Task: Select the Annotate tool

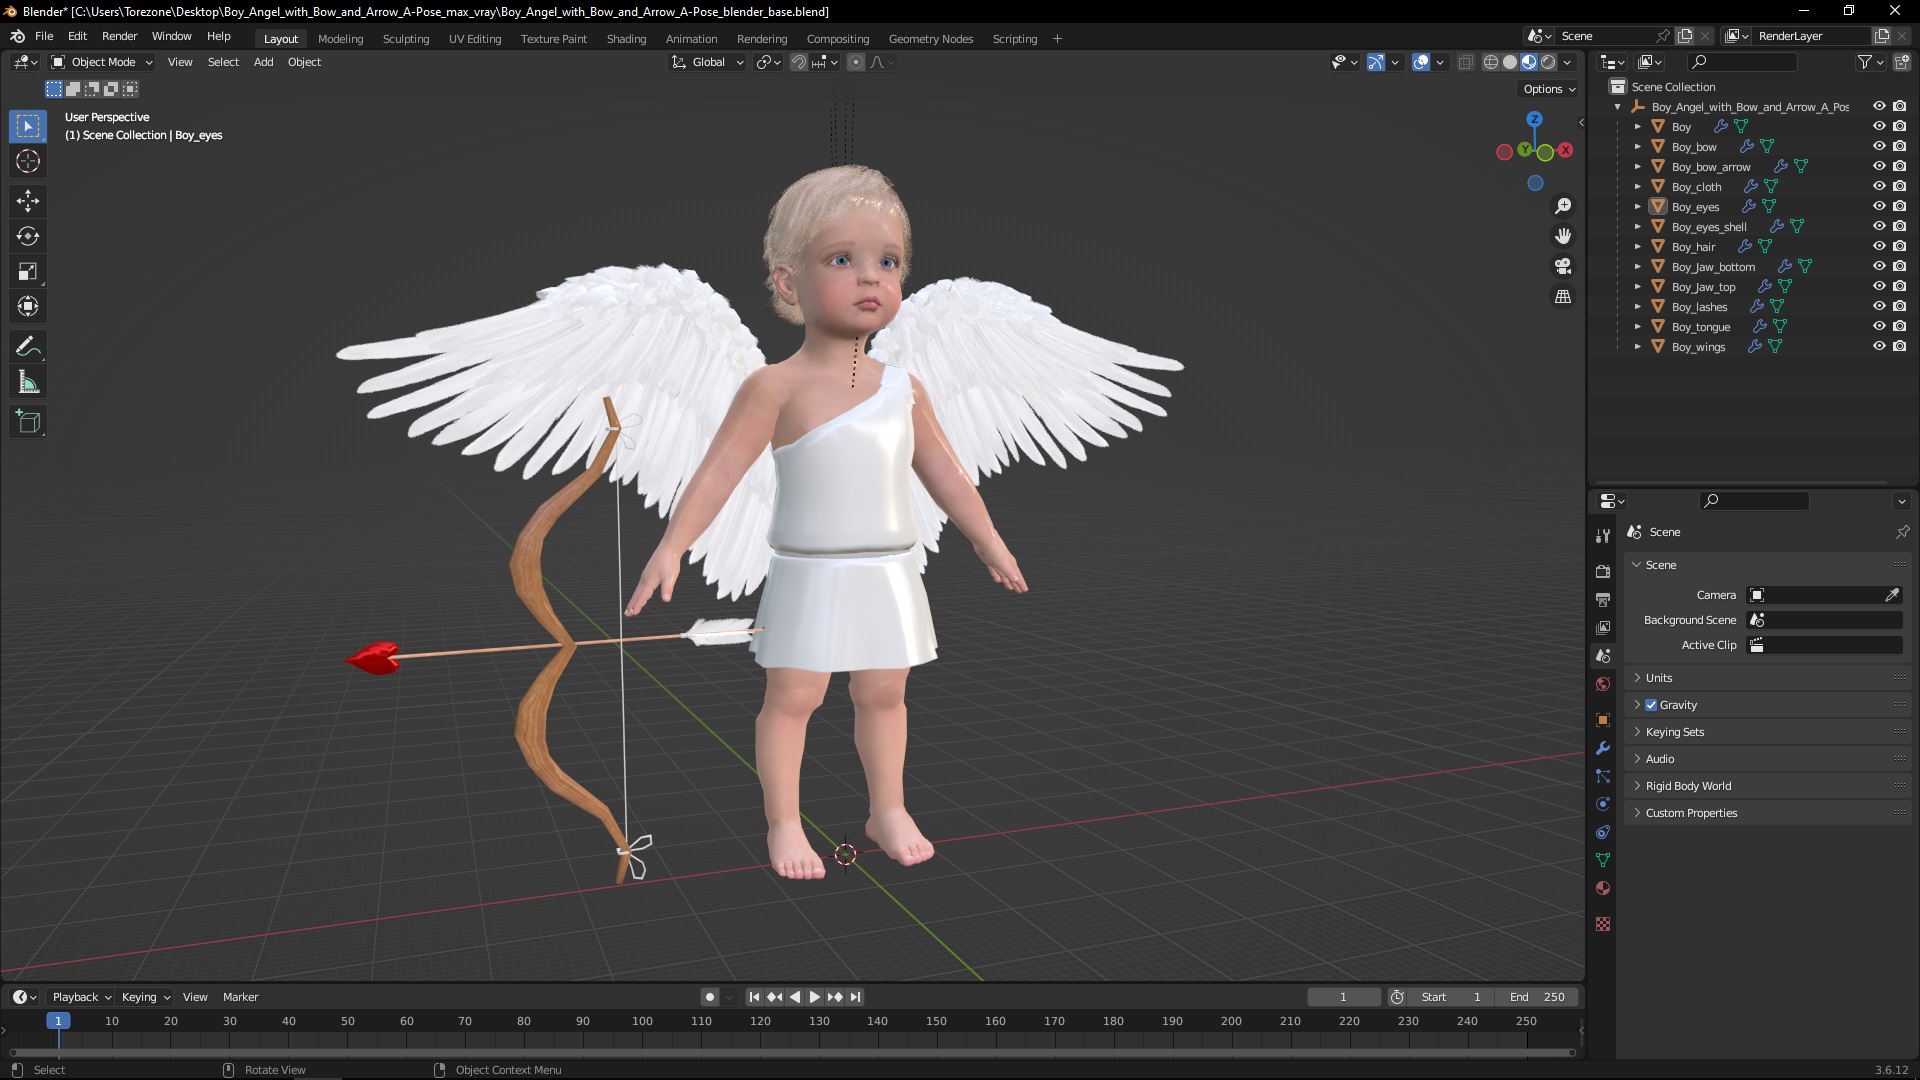Action: click(28, 347)
